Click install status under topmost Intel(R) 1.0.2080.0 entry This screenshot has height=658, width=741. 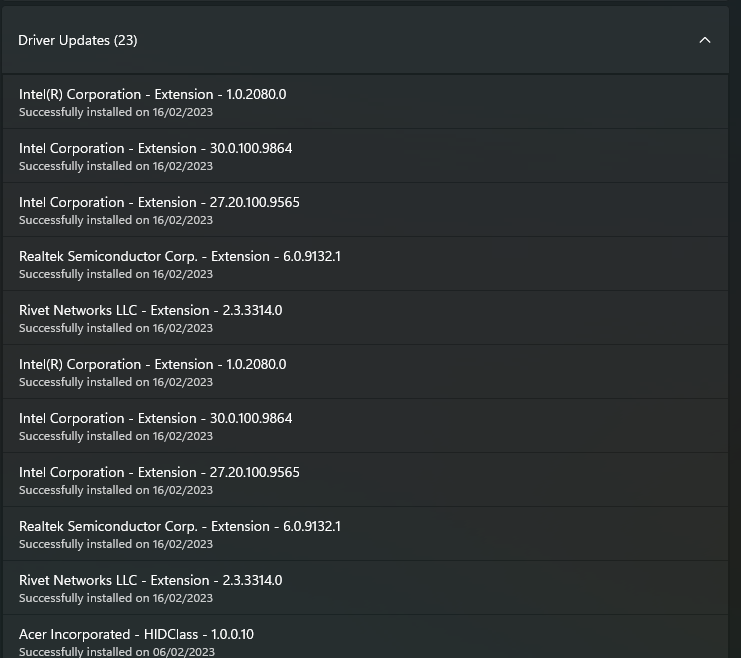tap(116, 112)
